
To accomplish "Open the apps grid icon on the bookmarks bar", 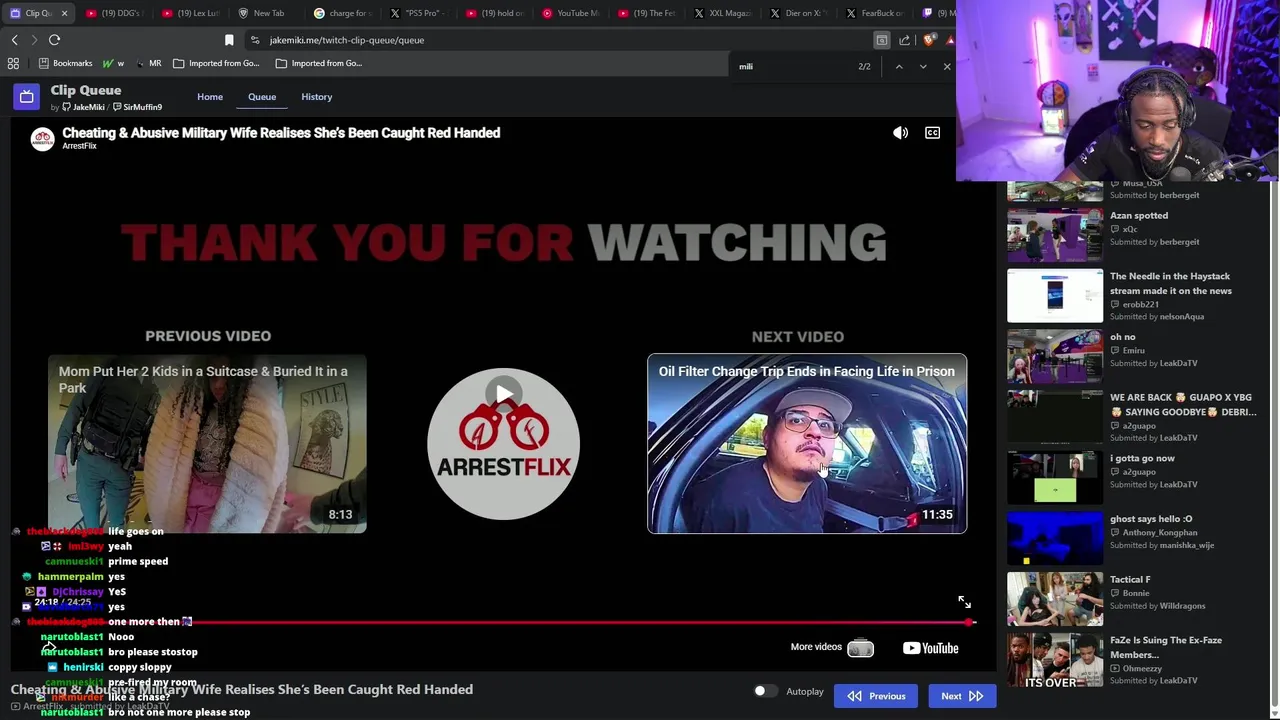I will [x=13, y=63].
